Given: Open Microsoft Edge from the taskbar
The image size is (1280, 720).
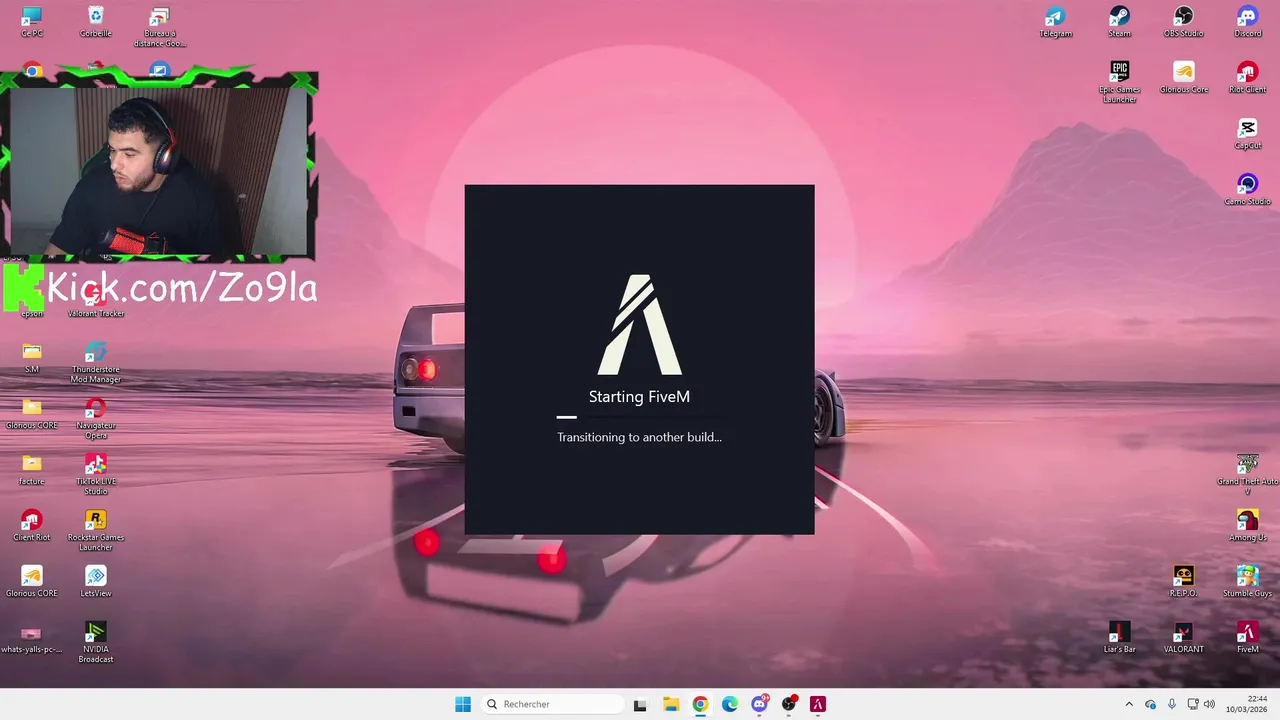Looking at the screenshot, I should (730, 704).
